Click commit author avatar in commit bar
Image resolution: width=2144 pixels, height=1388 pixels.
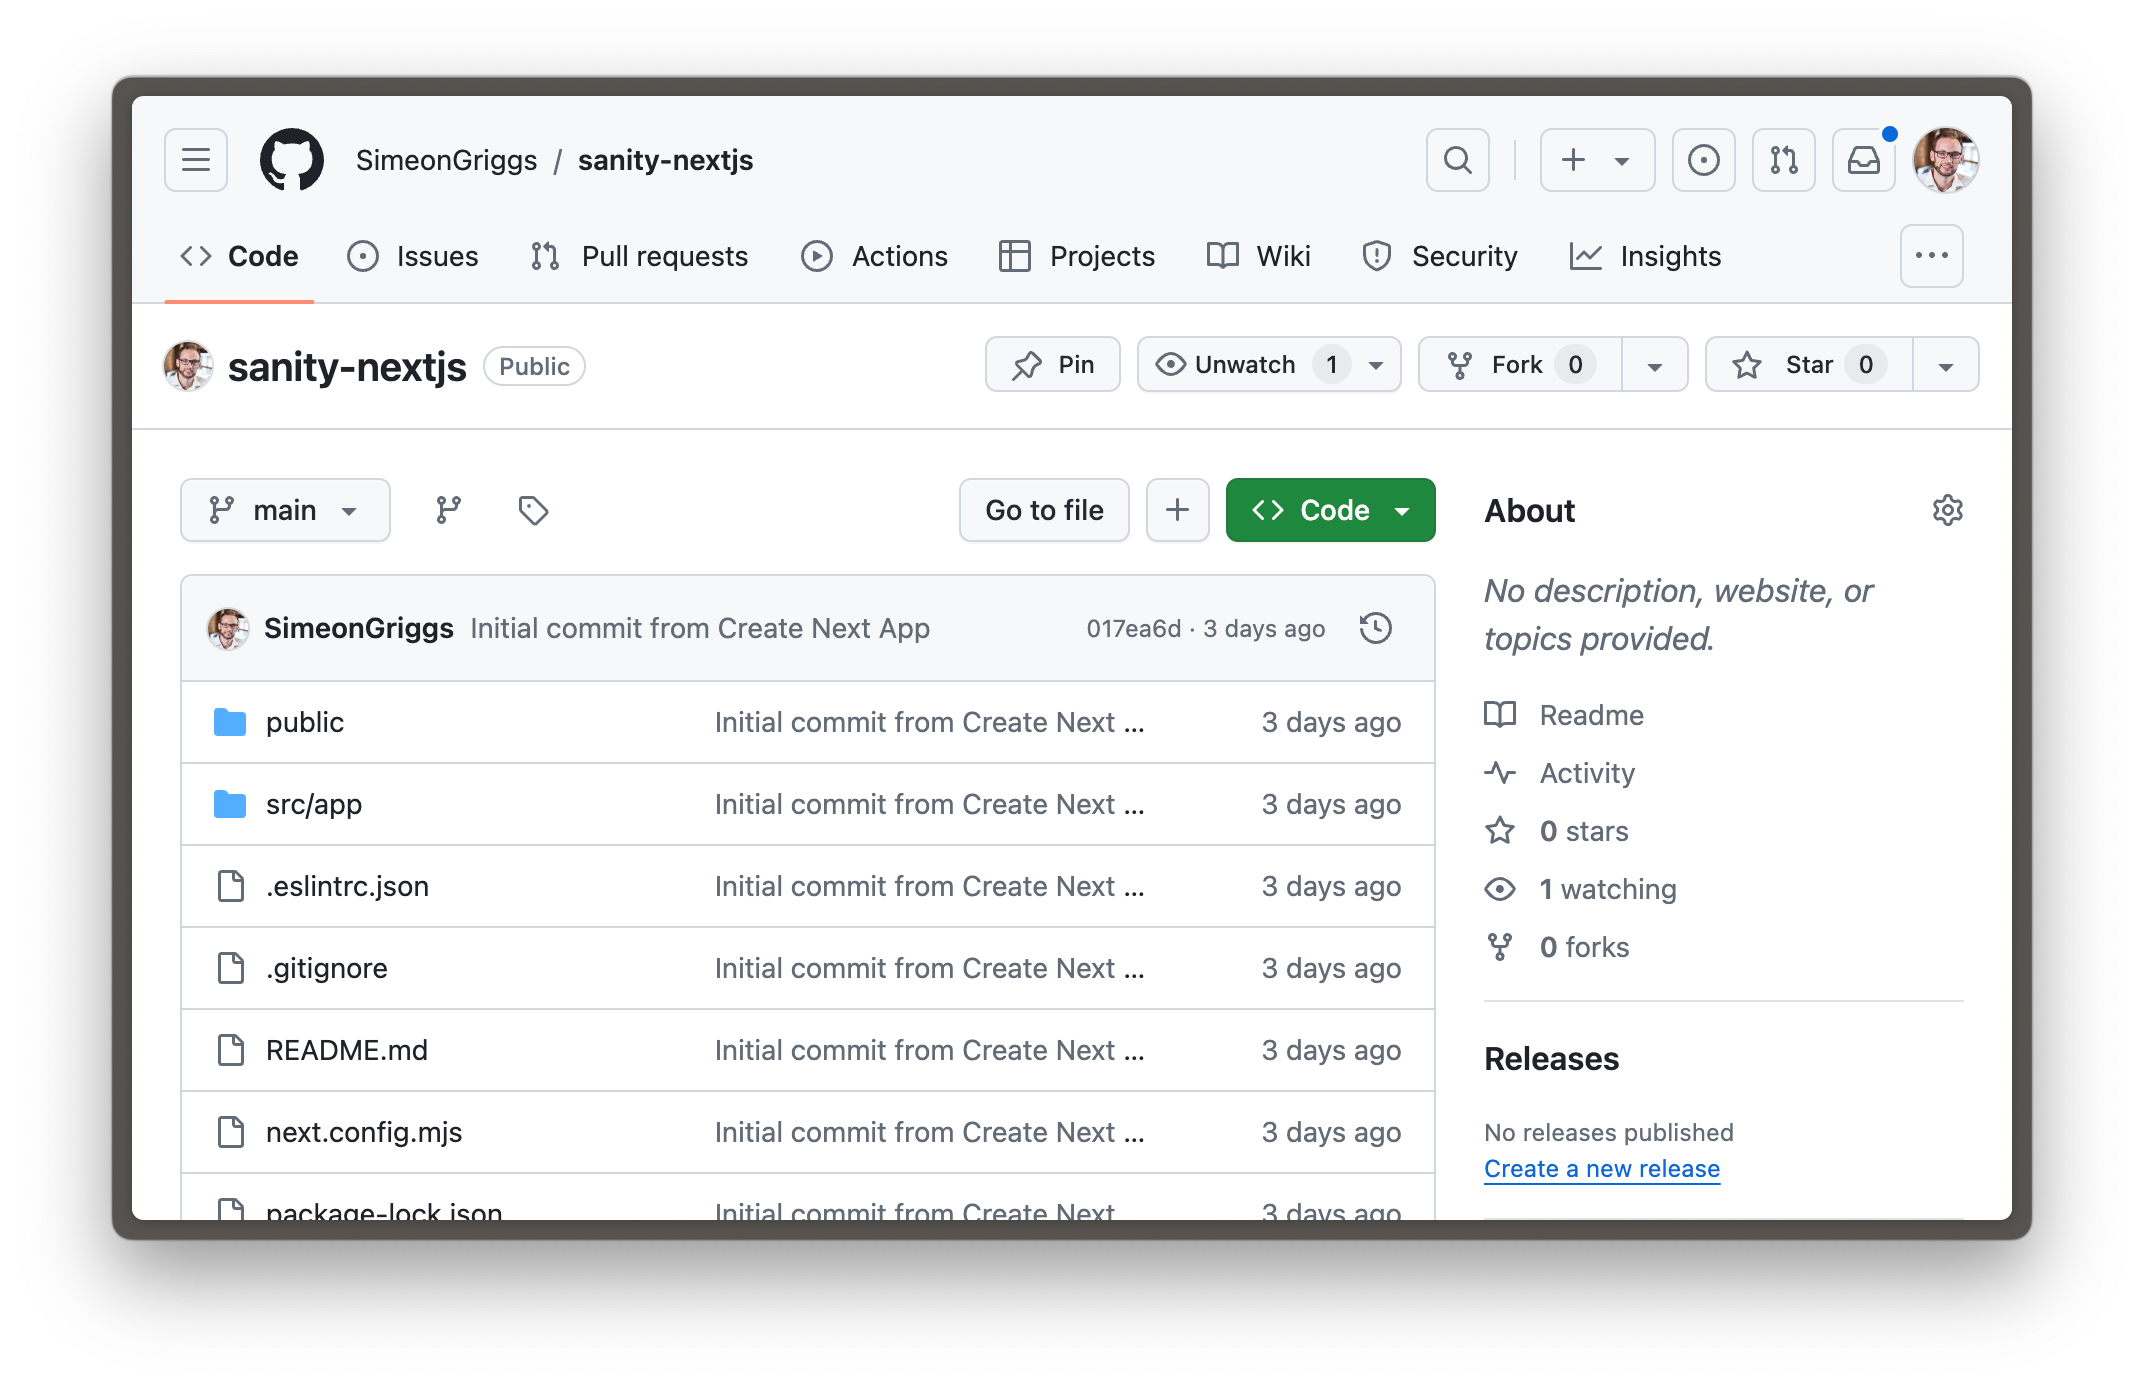(x=228, y=628)
